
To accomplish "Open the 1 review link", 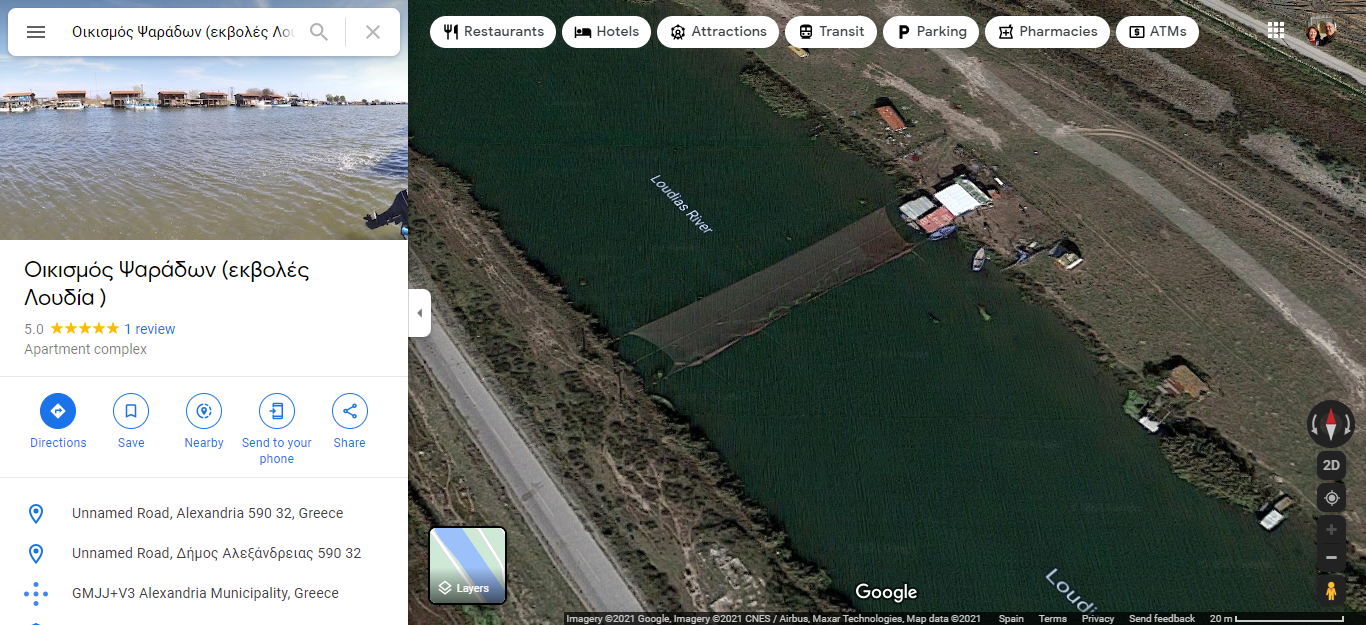I will [150, 329].
